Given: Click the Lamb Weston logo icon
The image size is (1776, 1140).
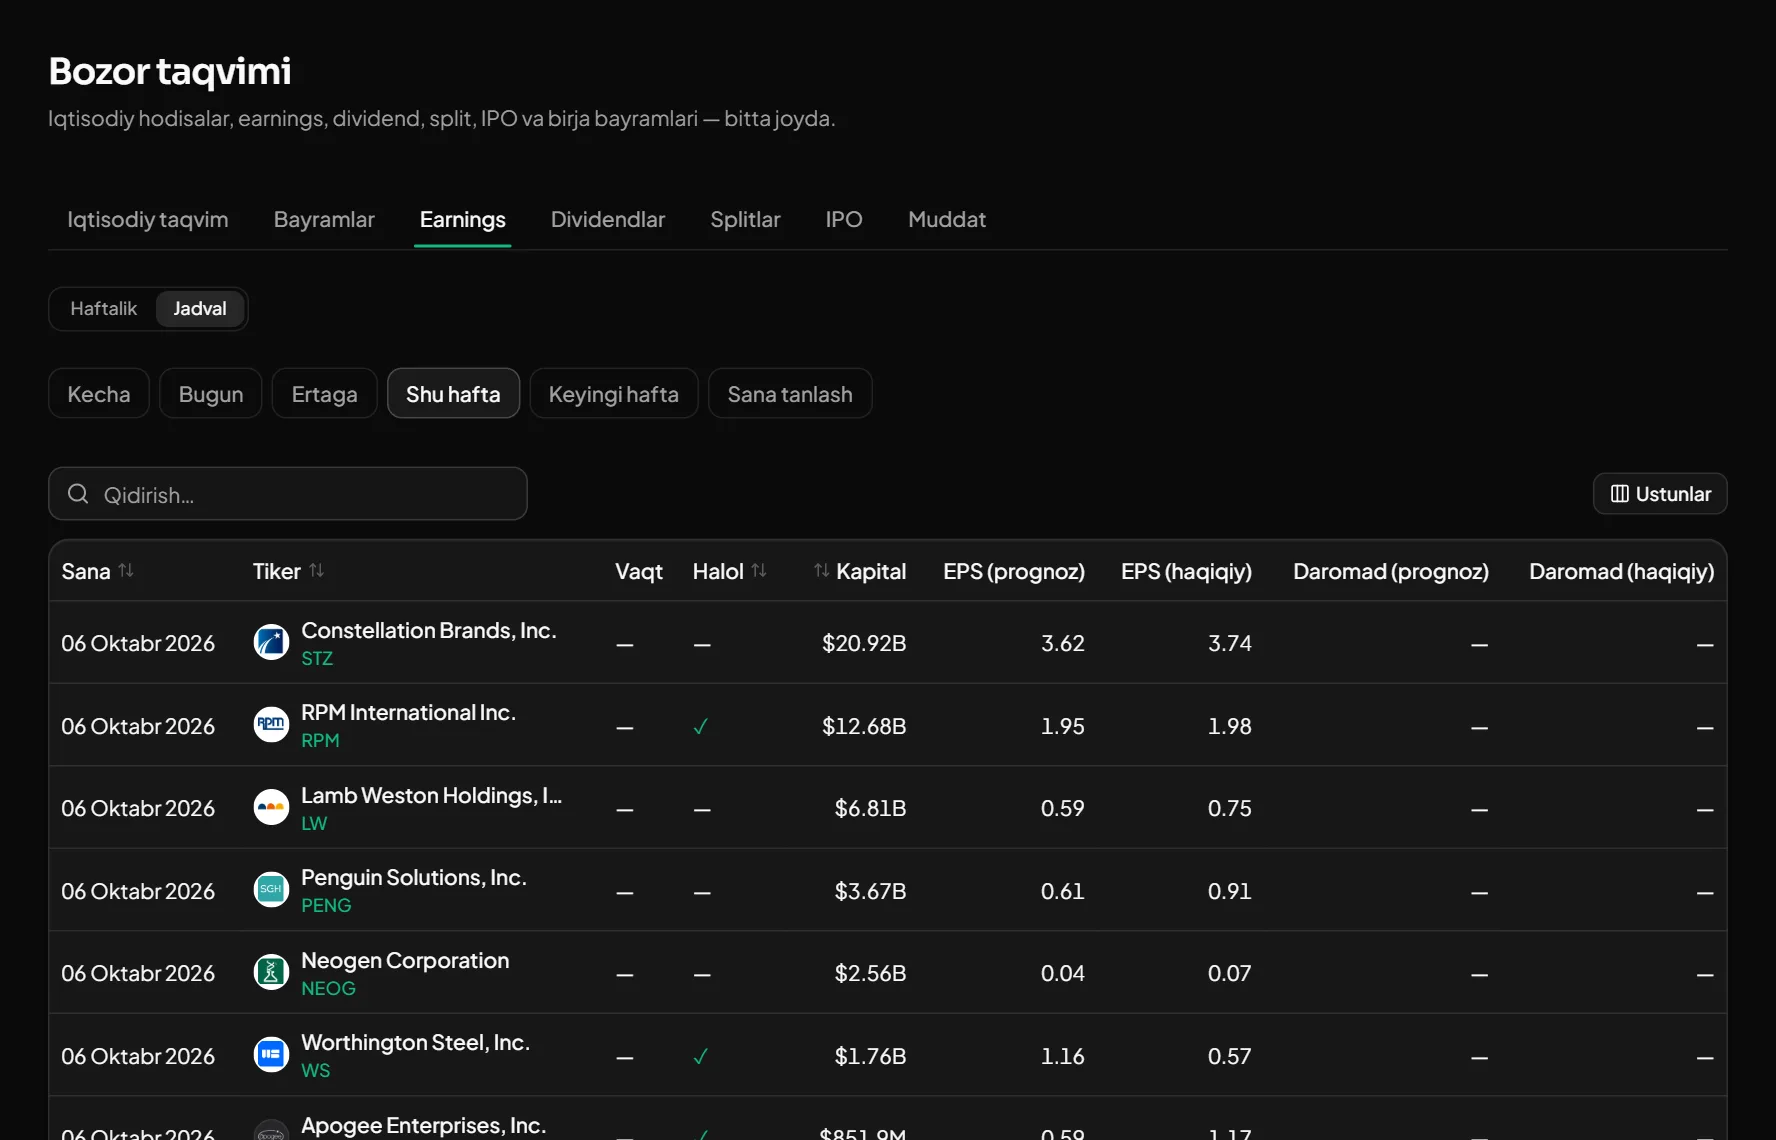Looking at the screenshot, I should coord(271,807).
